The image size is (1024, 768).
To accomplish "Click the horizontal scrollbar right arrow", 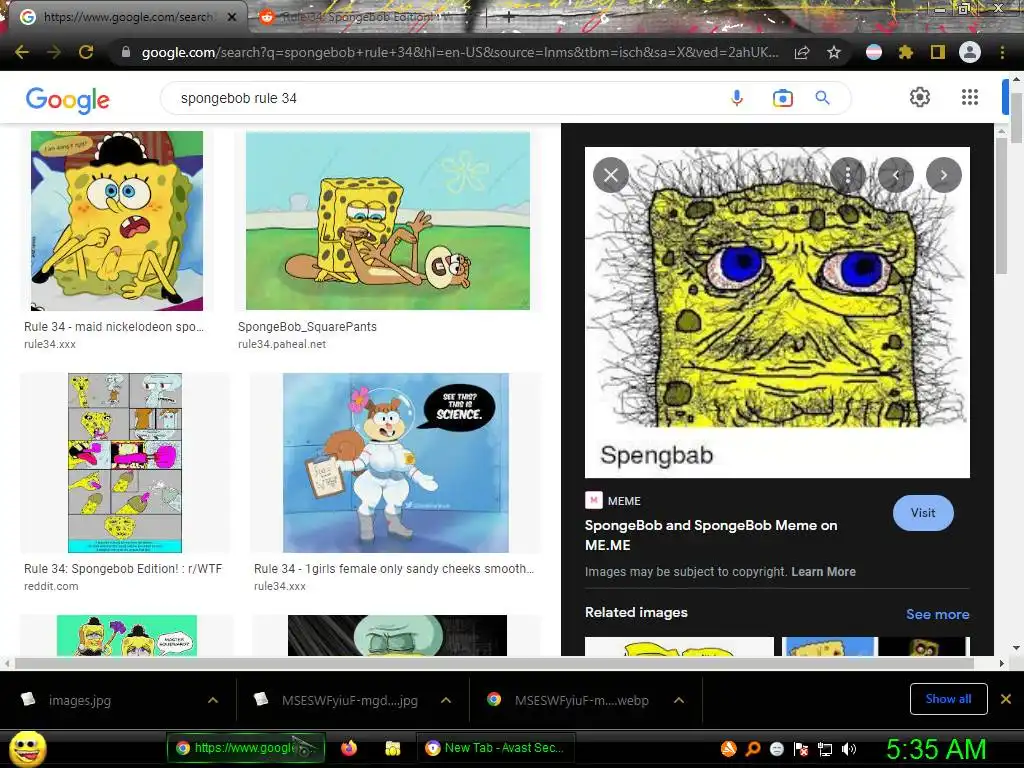I will [x=1002, y=664].
